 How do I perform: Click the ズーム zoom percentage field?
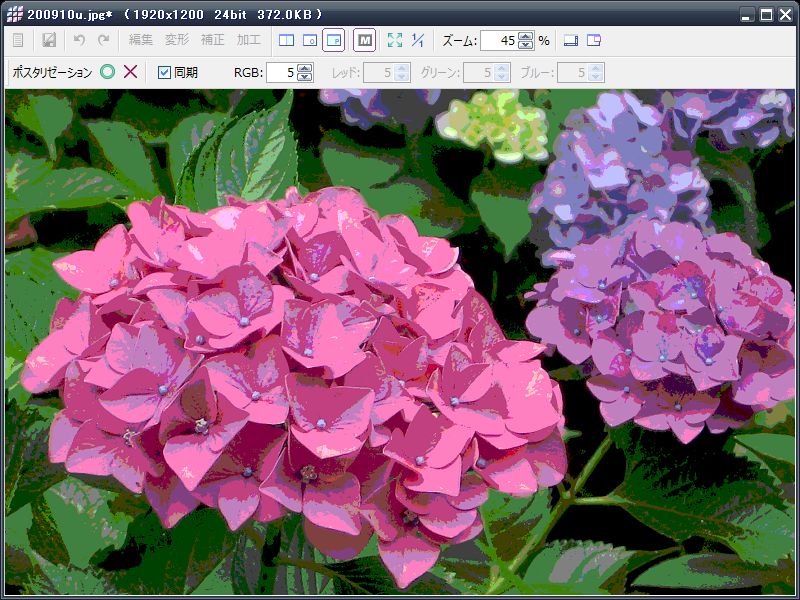[x=498, y=41]
